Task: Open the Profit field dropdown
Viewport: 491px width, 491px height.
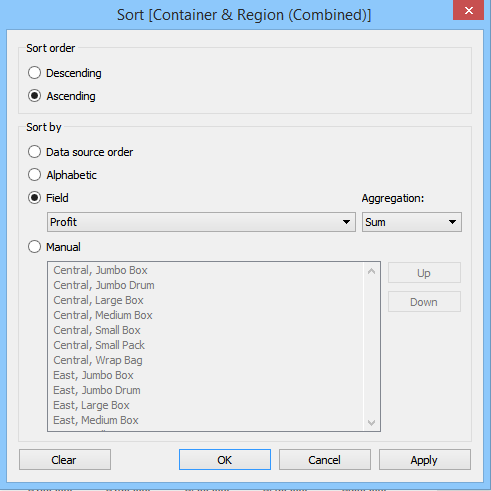Action: point(201,222)
